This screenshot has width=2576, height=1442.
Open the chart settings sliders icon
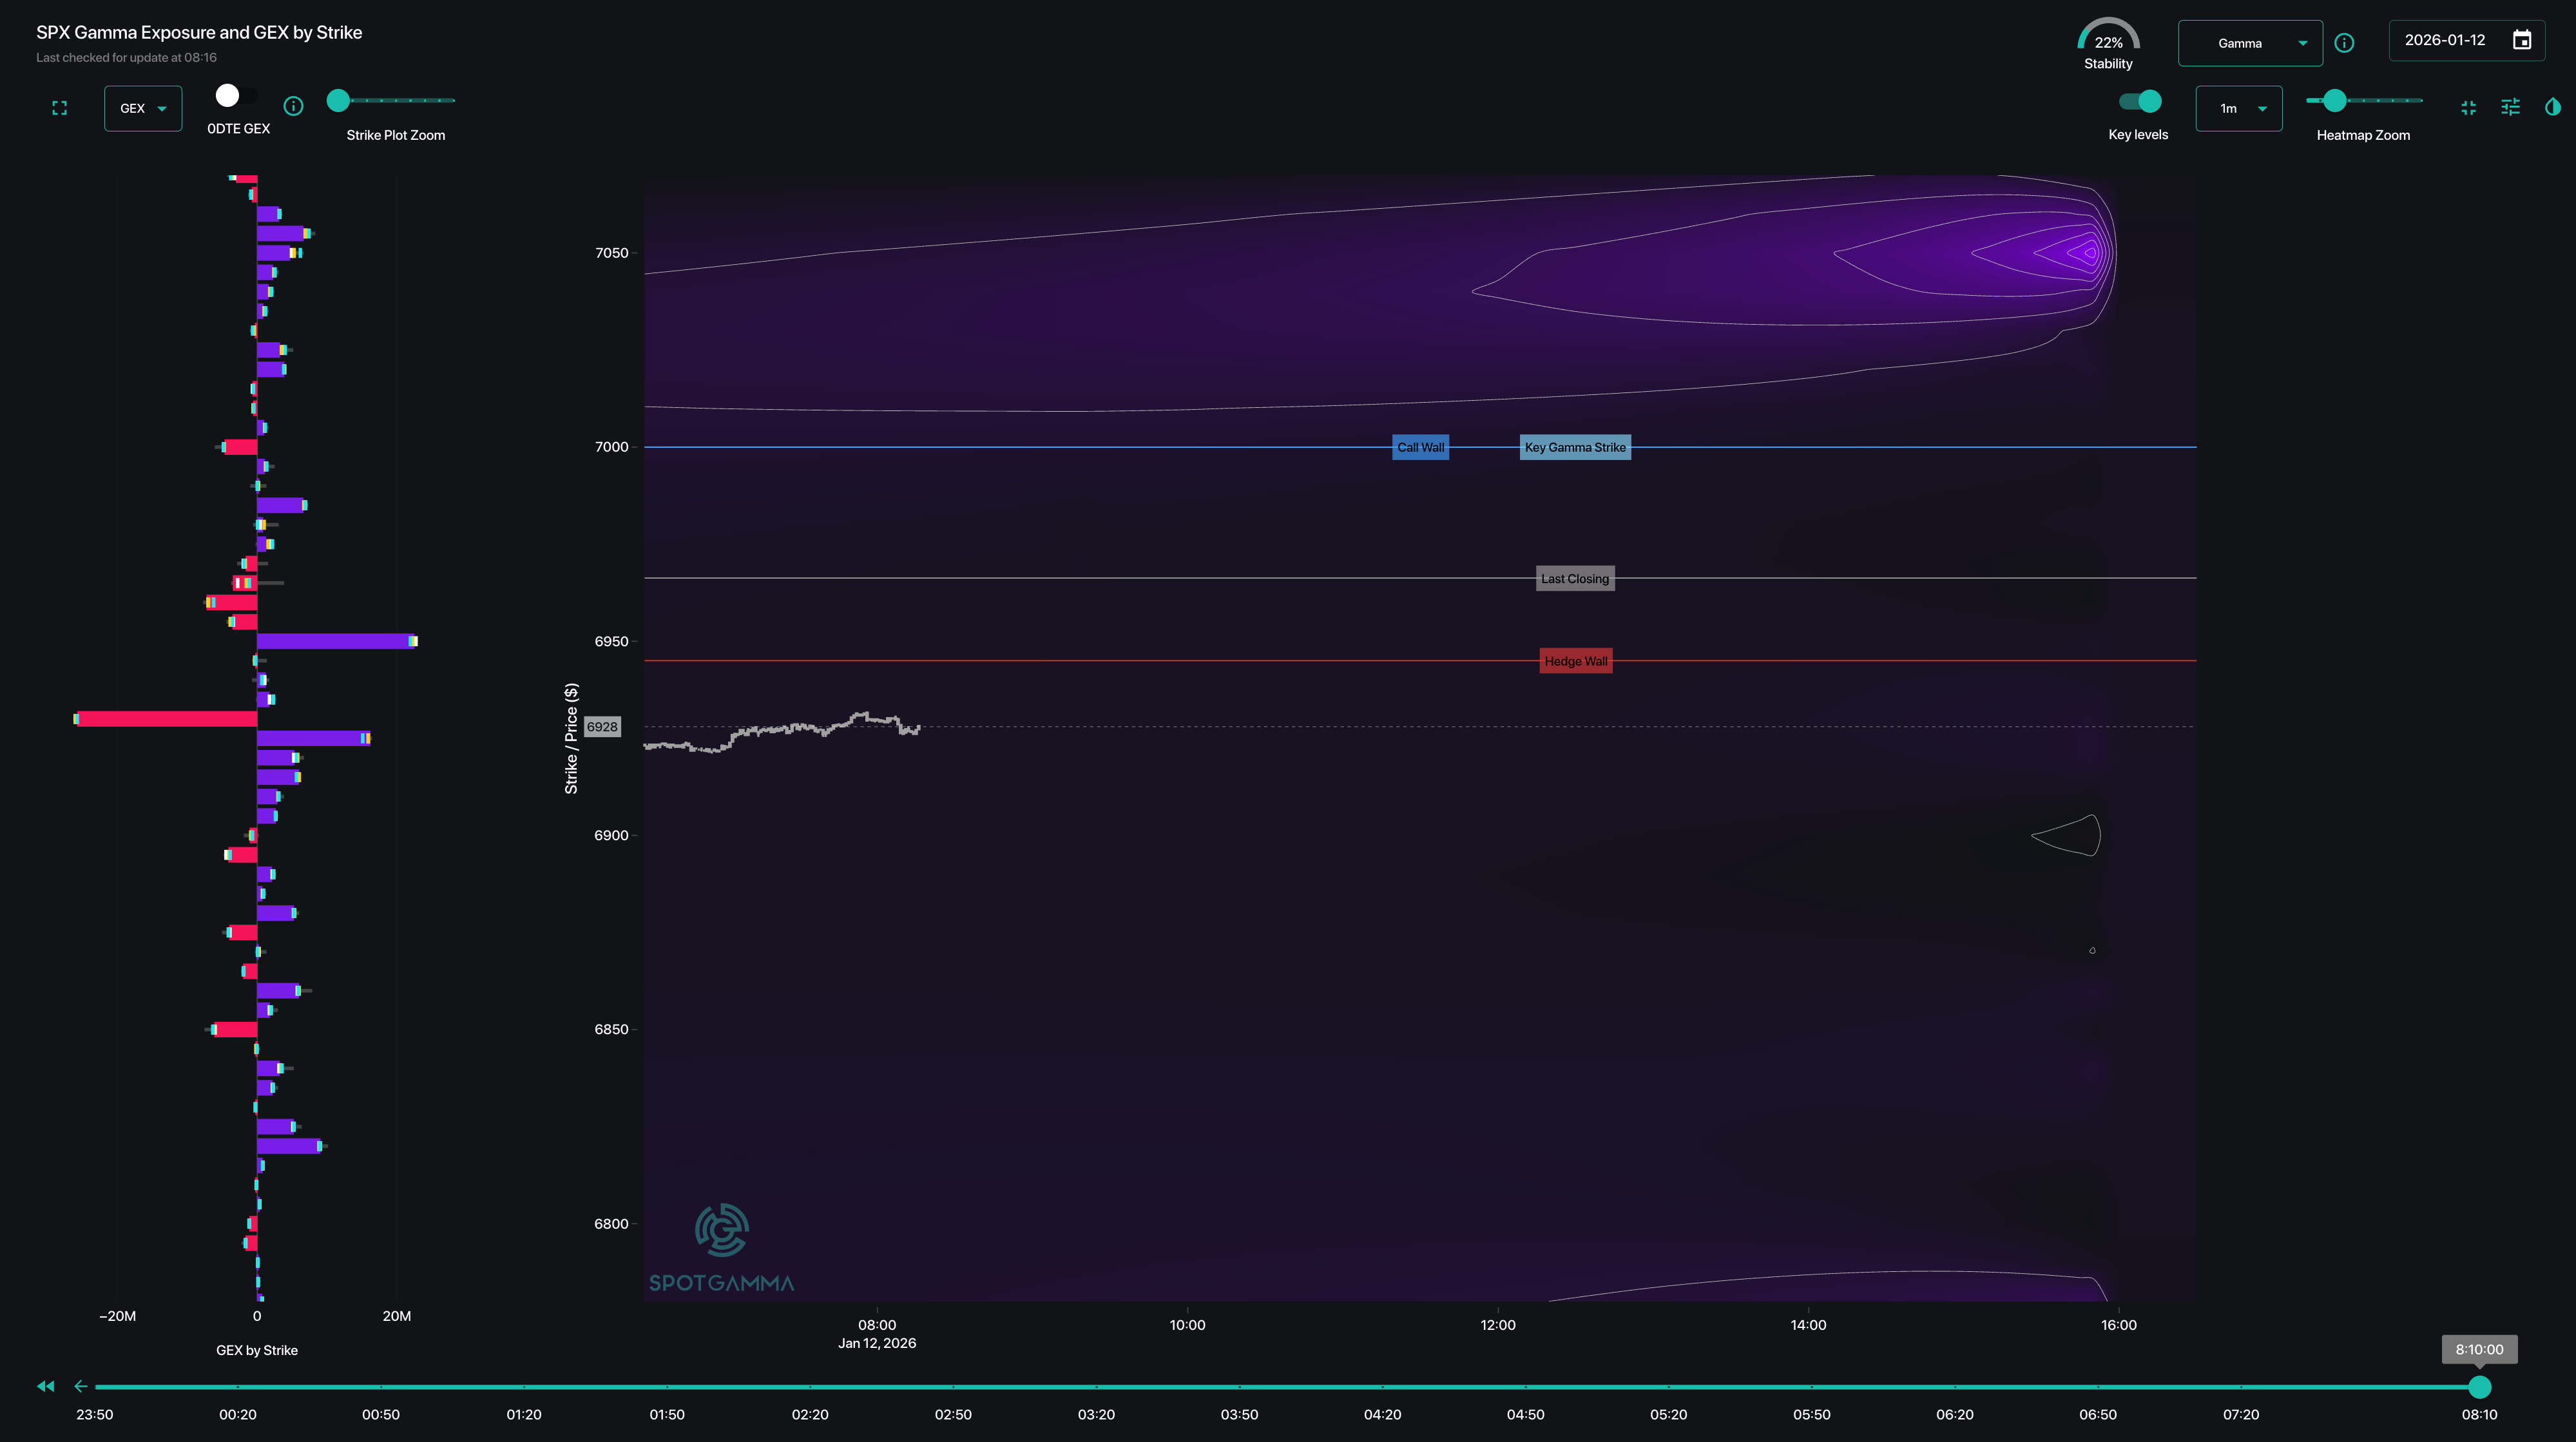(x=2510, y=107)
